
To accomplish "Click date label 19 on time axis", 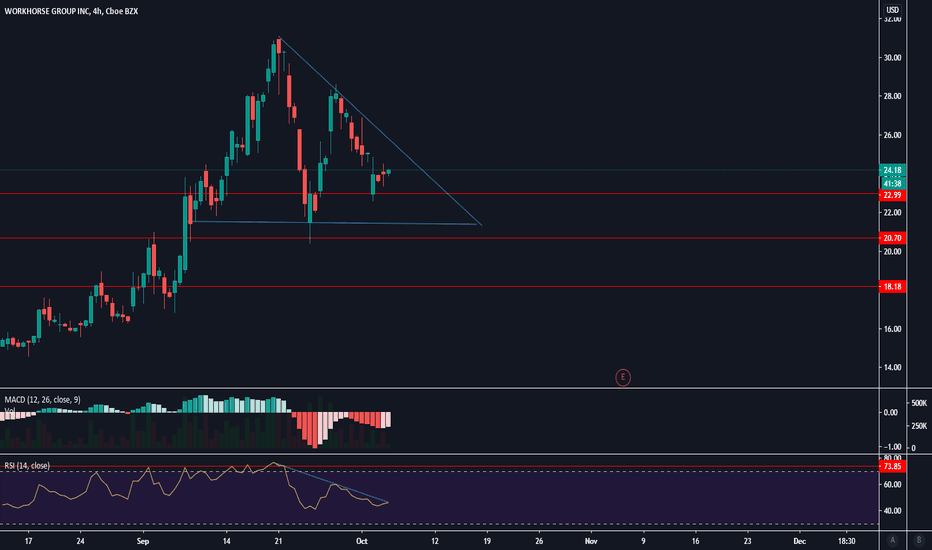I will click(x=487, y=541).
